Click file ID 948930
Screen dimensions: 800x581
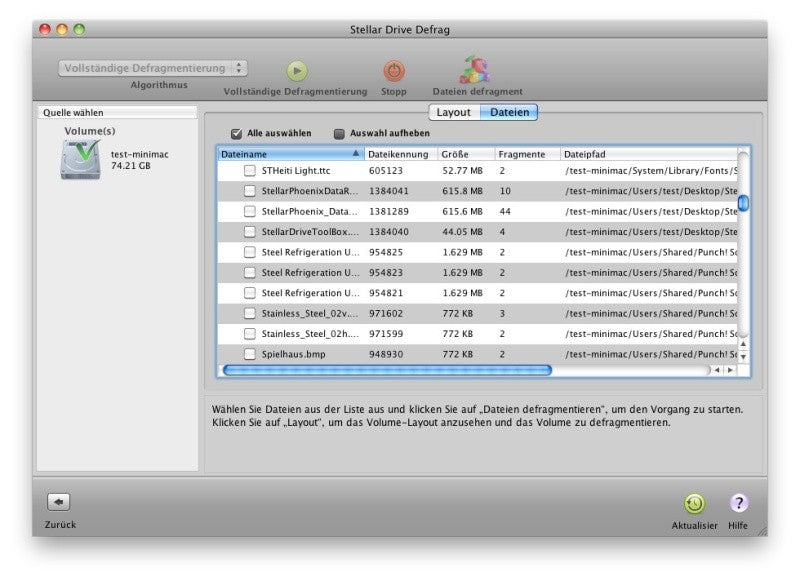pos(386,354)
